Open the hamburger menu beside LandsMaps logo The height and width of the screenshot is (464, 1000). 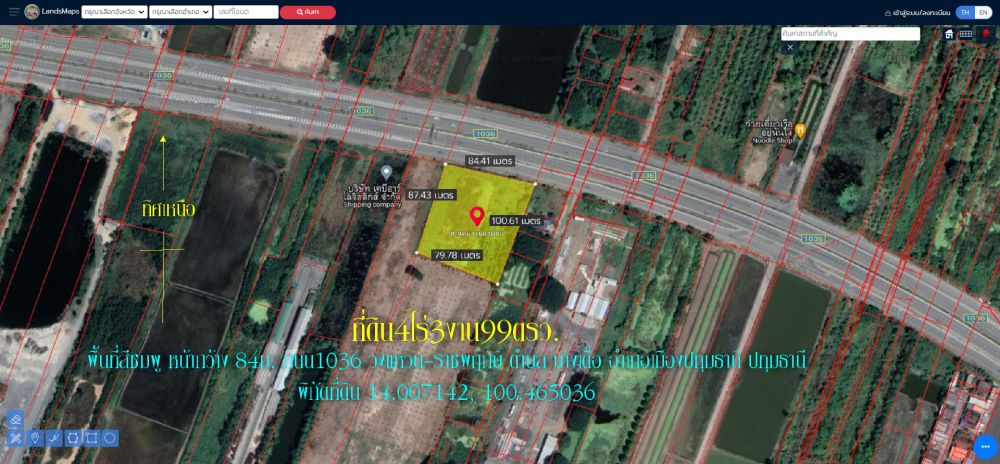point(14,12)
